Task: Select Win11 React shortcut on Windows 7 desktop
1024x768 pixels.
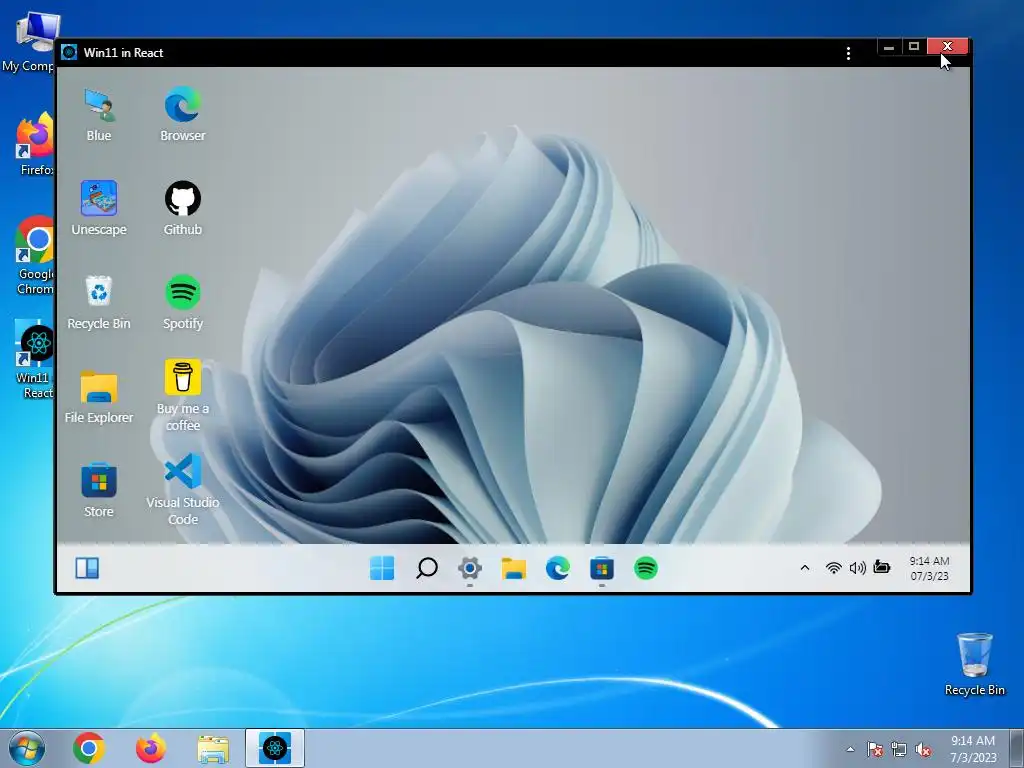Action: click(x=34, y=359)
